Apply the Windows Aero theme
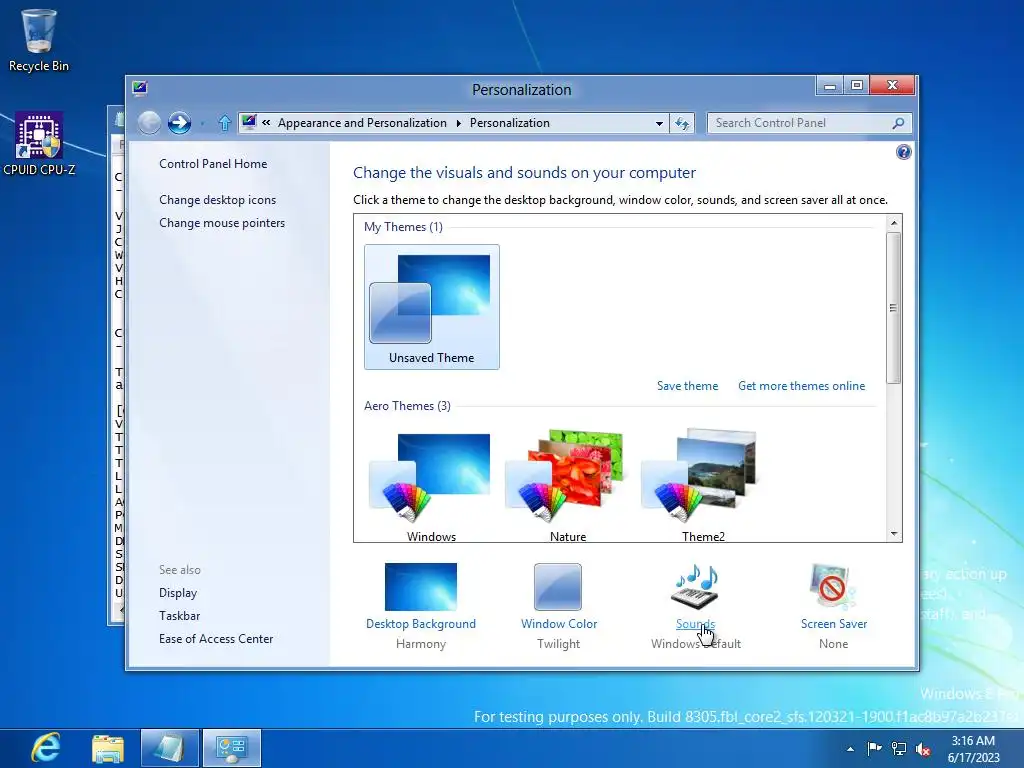The image size is (1024, 768). pyautogui.click(x=431, y=487)
